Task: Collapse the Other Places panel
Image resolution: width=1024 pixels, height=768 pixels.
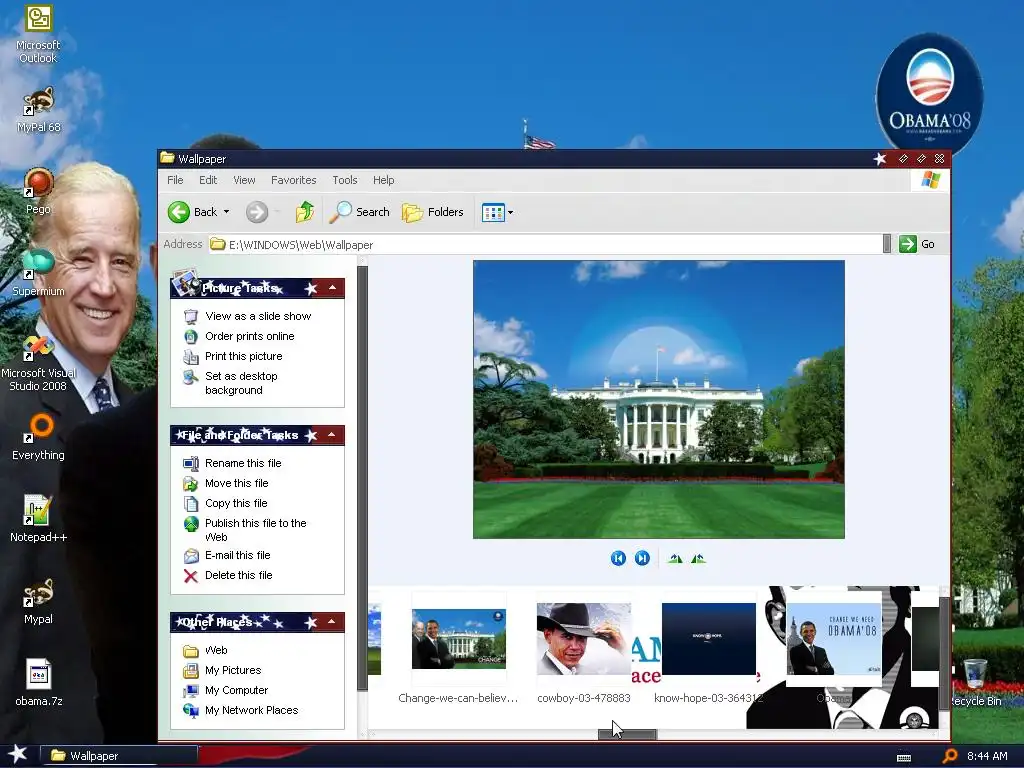Action: coord(332,621)
